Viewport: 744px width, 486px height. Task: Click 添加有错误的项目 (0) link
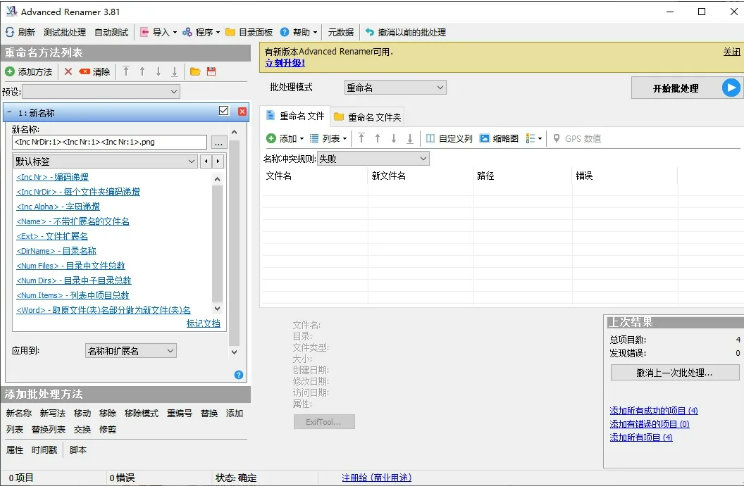click(650, 424)
